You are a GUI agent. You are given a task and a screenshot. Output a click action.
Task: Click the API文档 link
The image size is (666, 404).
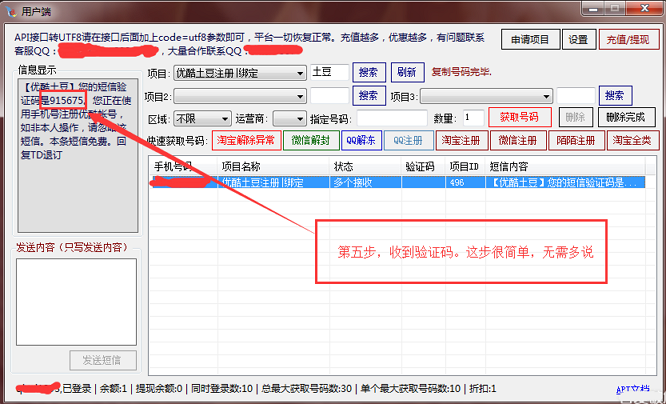pyautogui.click(x=633, y=389)
